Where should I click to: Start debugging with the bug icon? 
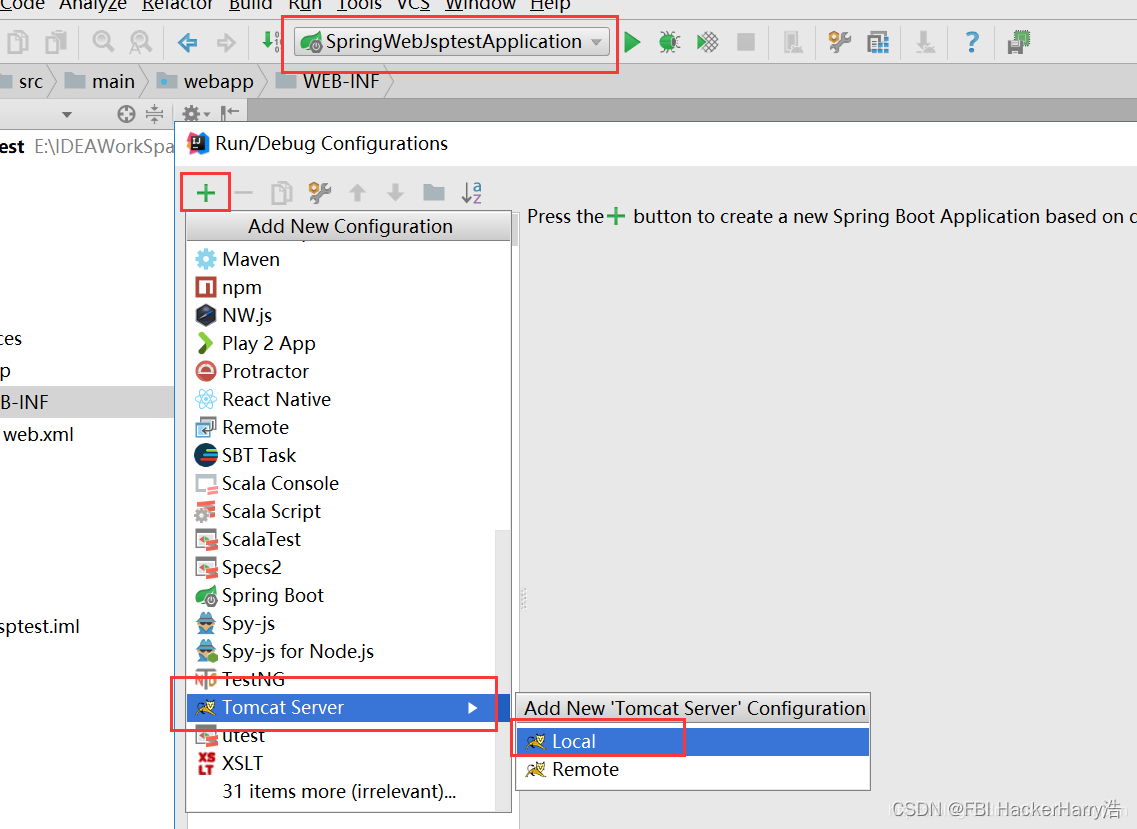click(669, 42)
